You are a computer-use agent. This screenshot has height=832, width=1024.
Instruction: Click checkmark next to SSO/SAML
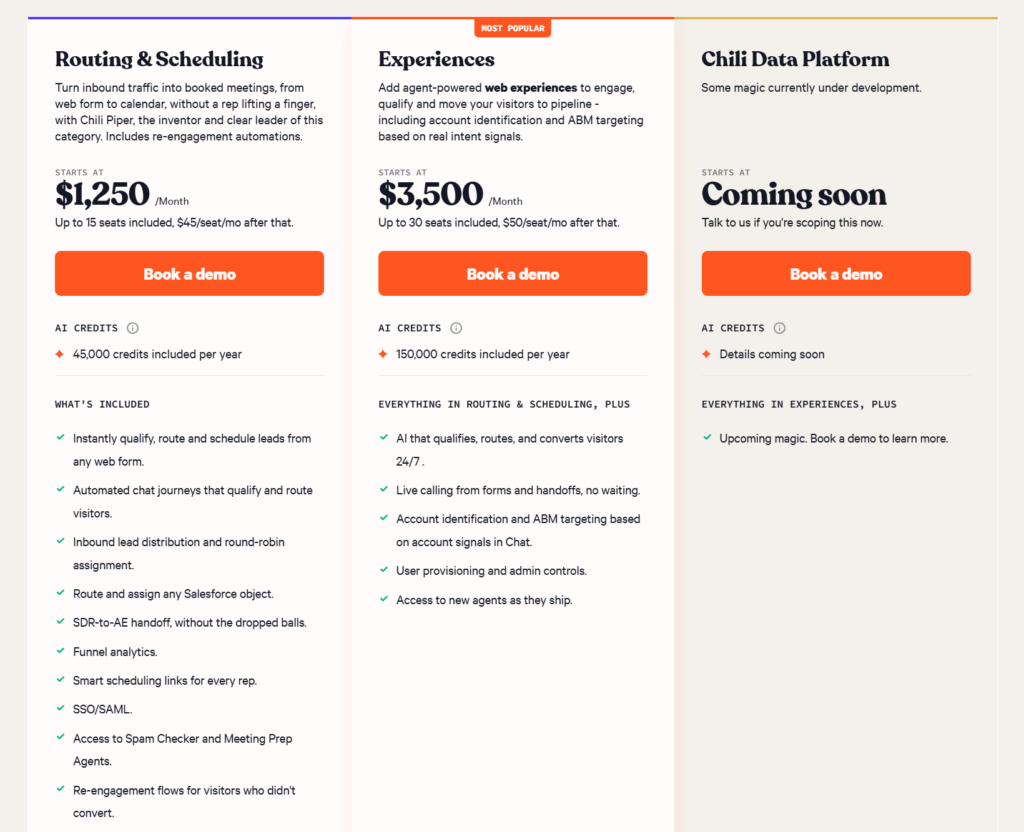point(60,708)
